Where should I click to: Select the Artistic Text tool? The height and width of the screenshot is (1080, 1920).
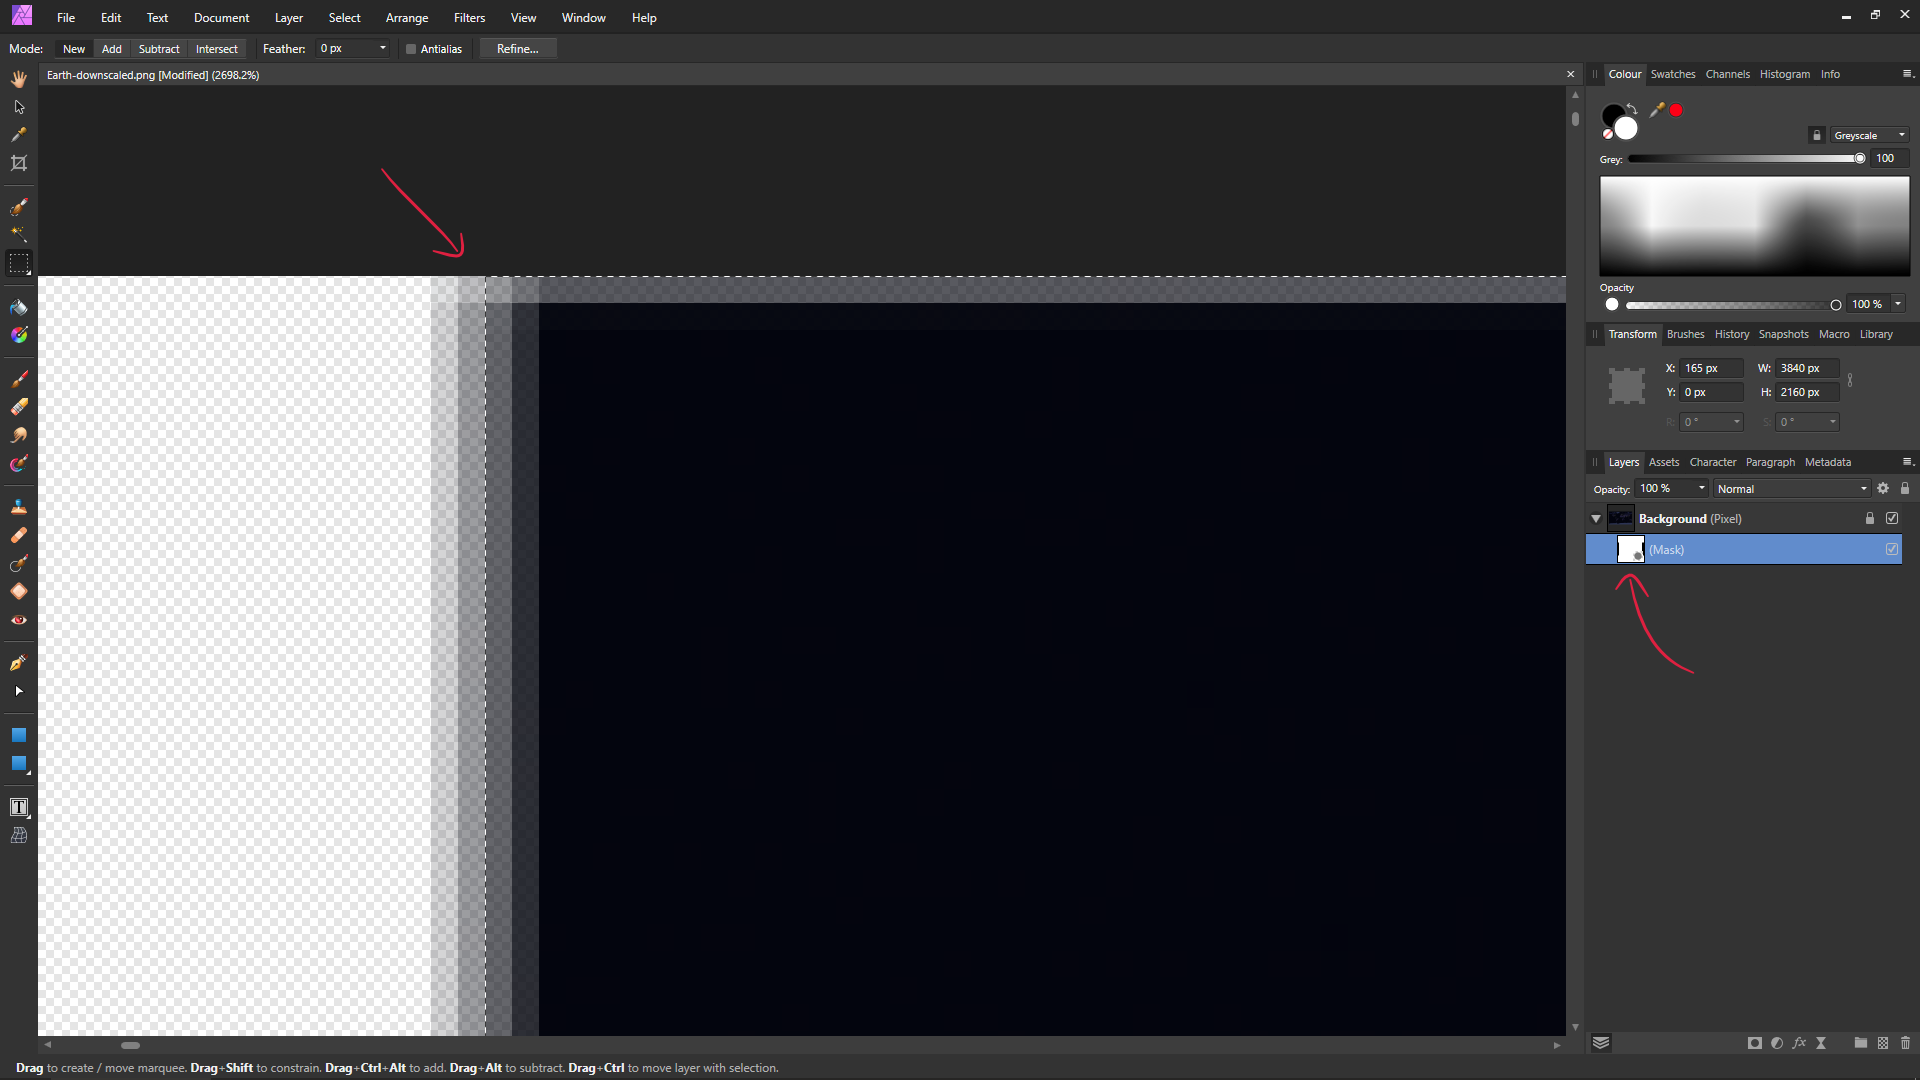coord(19,807)
